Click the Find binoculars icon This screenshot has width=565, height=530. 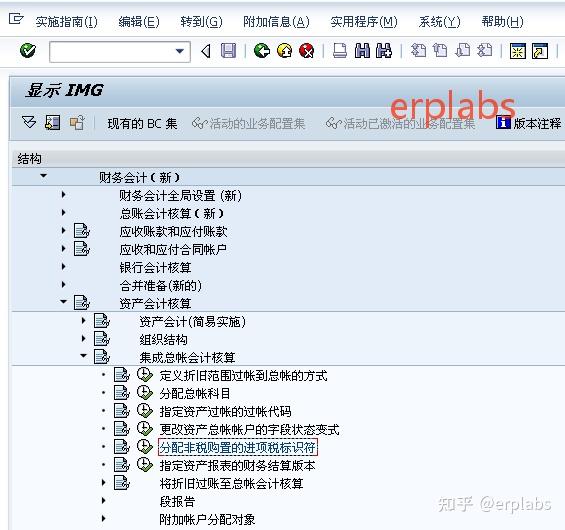tap(362, 51)
